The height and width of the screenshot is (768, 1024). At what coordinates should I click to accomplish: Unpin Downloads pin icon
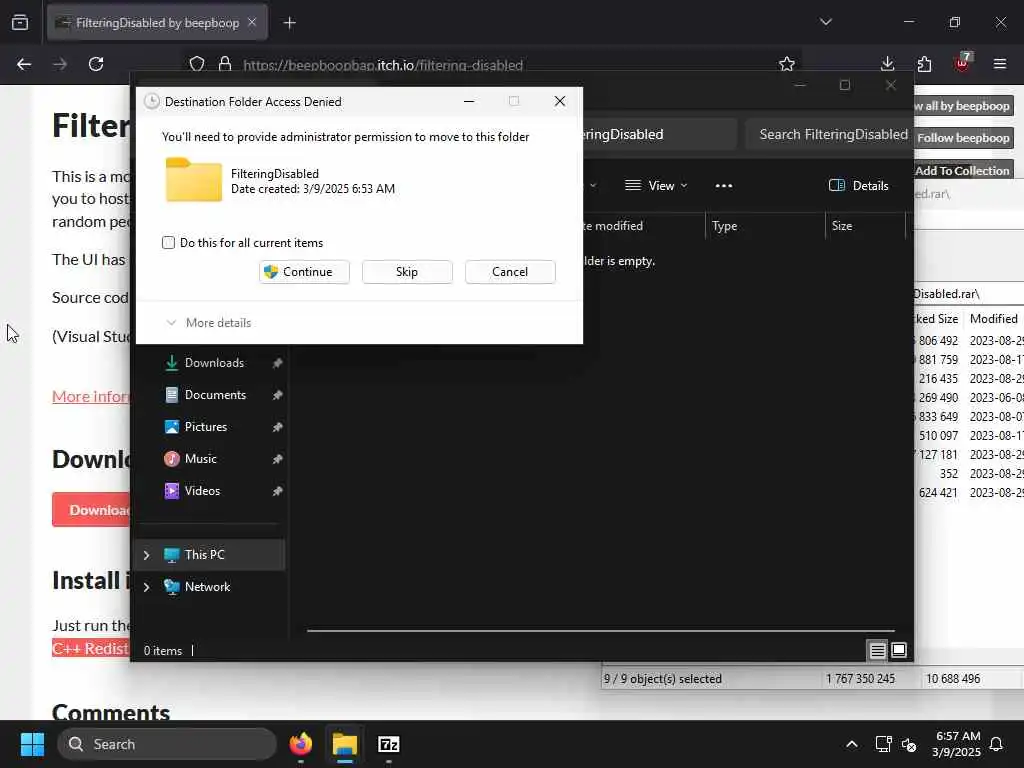pyautogui.click(x=278, y=363)
